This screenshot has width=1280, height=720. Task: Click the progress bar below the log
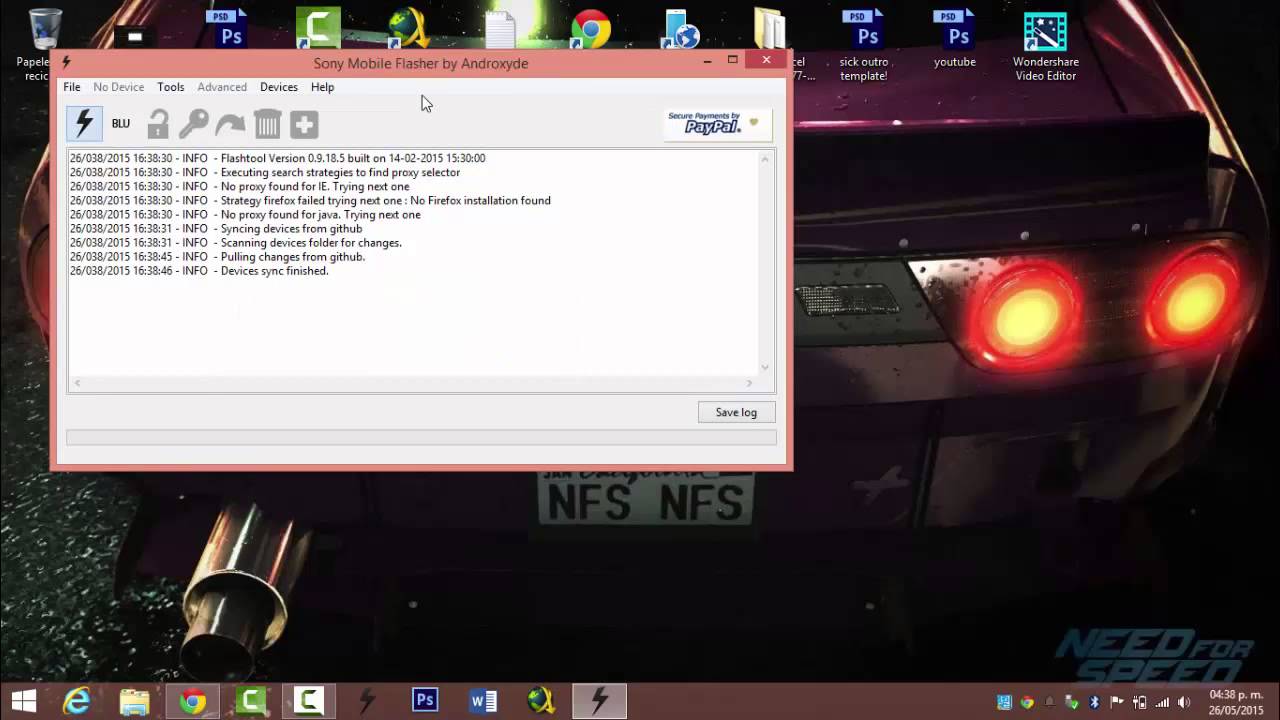[421, 437]
